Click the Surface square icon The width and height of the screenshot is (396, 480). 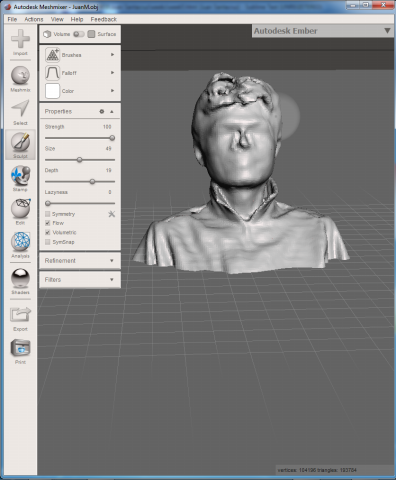pyautogui.click(x=91, y=34)
